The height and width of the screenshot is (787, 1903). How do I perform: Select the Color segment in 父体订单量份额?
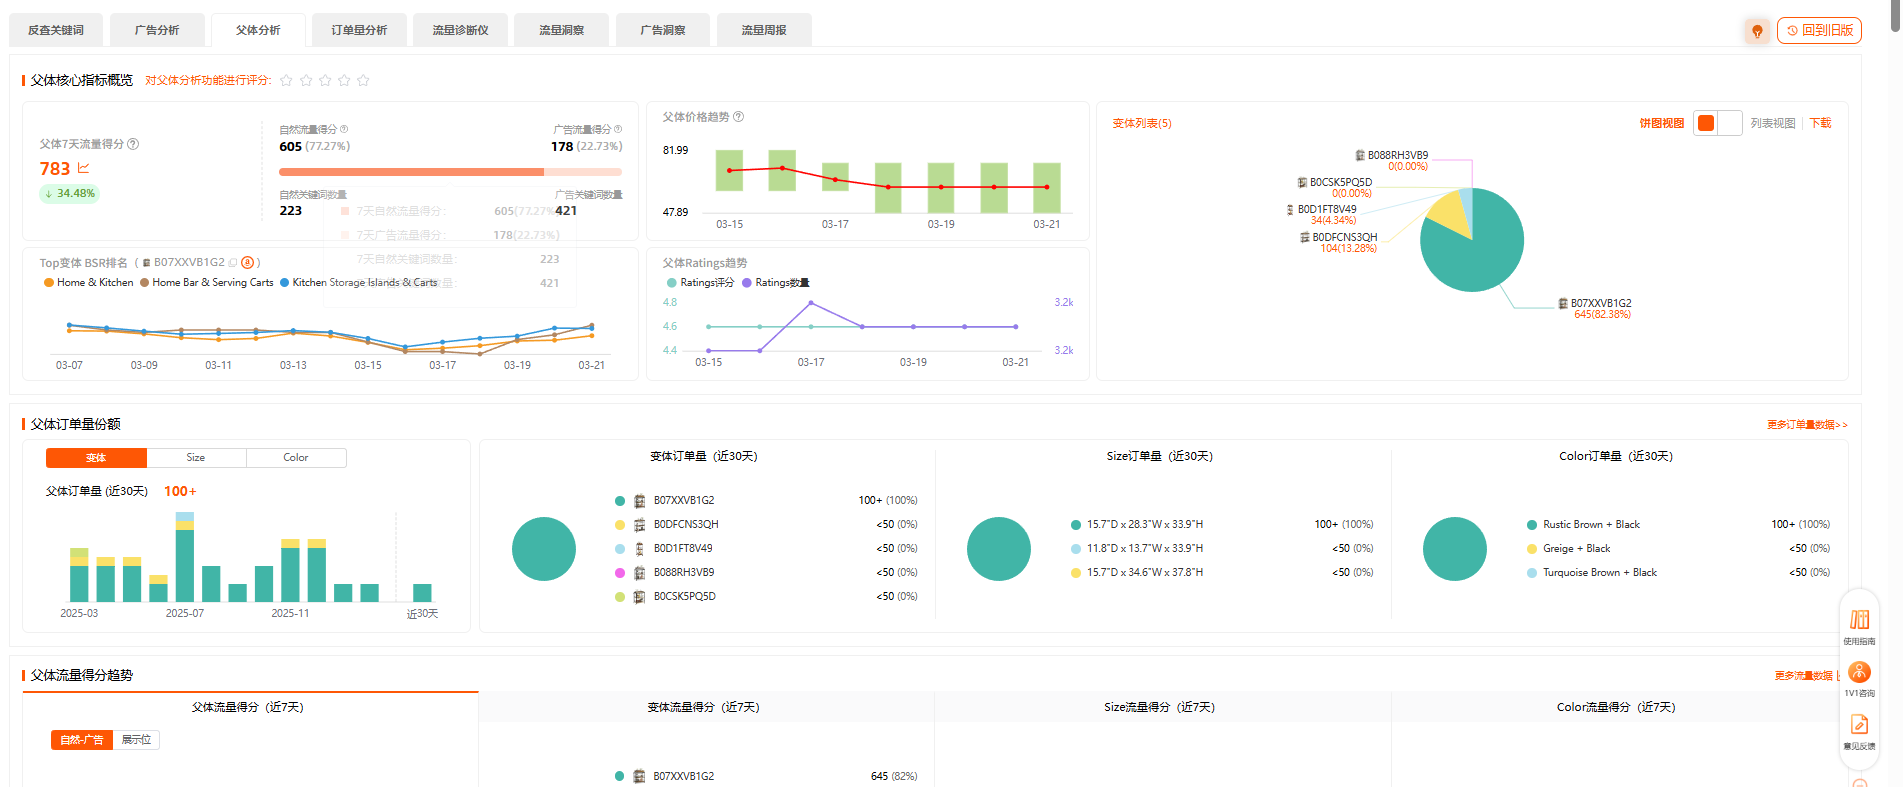[x=296, y=458]
